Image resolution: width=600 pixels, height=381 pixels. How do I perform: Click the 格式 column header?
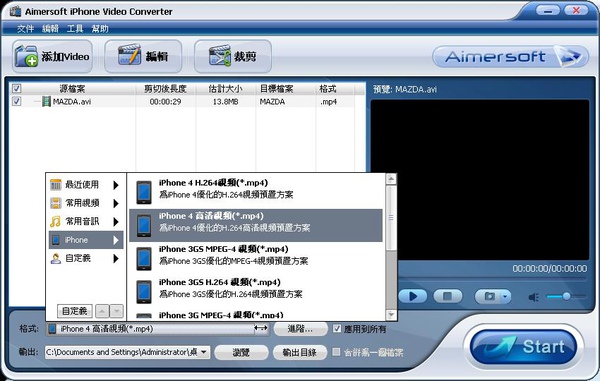(x=328, y=89)
